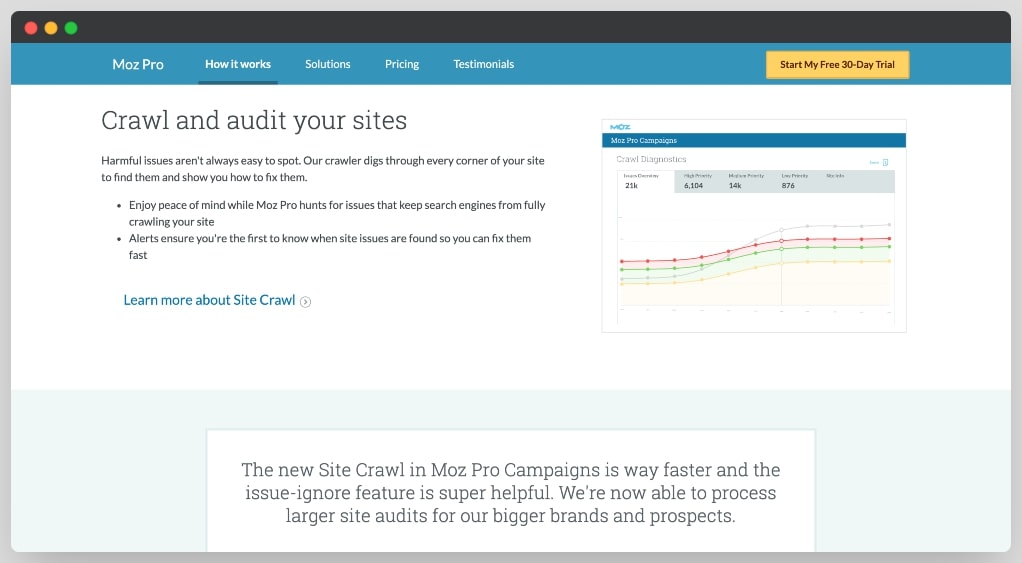Viewport: 1022px width, 563px height.
Task: Select the Moz Pro Campaigns header bar
Action: (753, 140)
